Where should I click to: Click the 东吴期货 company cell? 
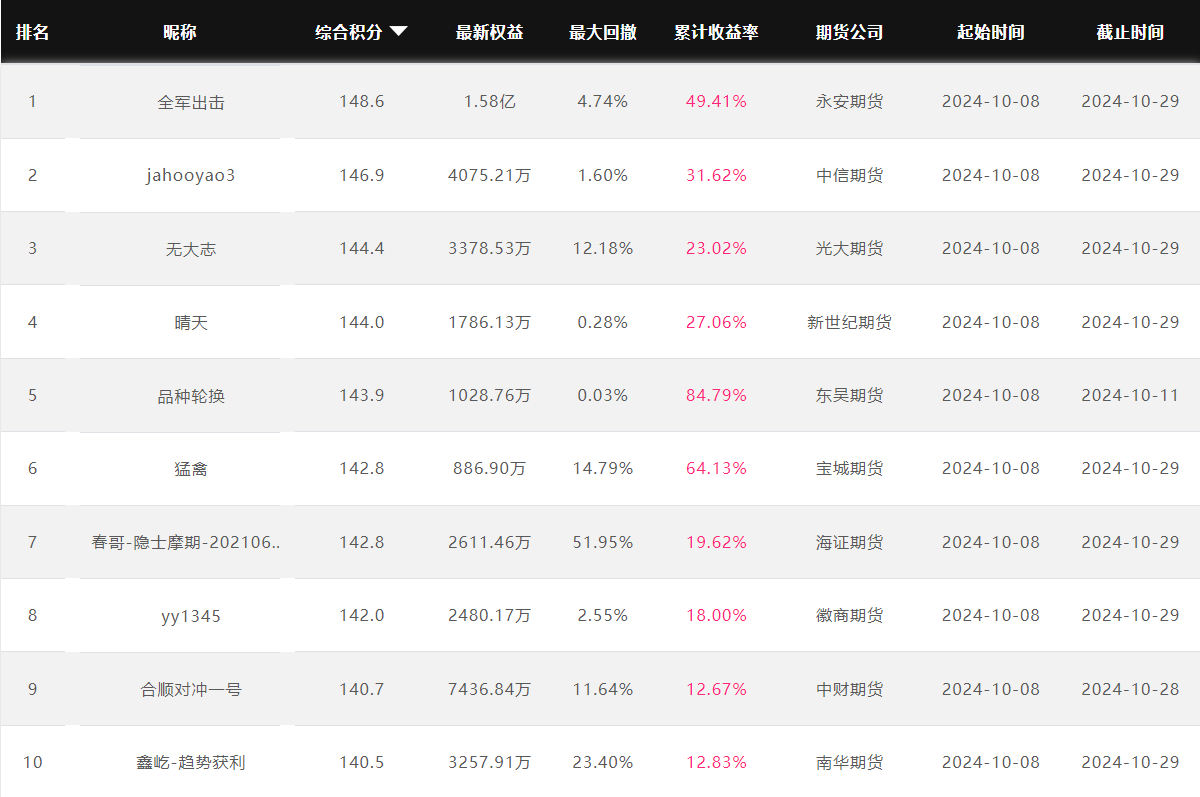click(x=850, y=395)
